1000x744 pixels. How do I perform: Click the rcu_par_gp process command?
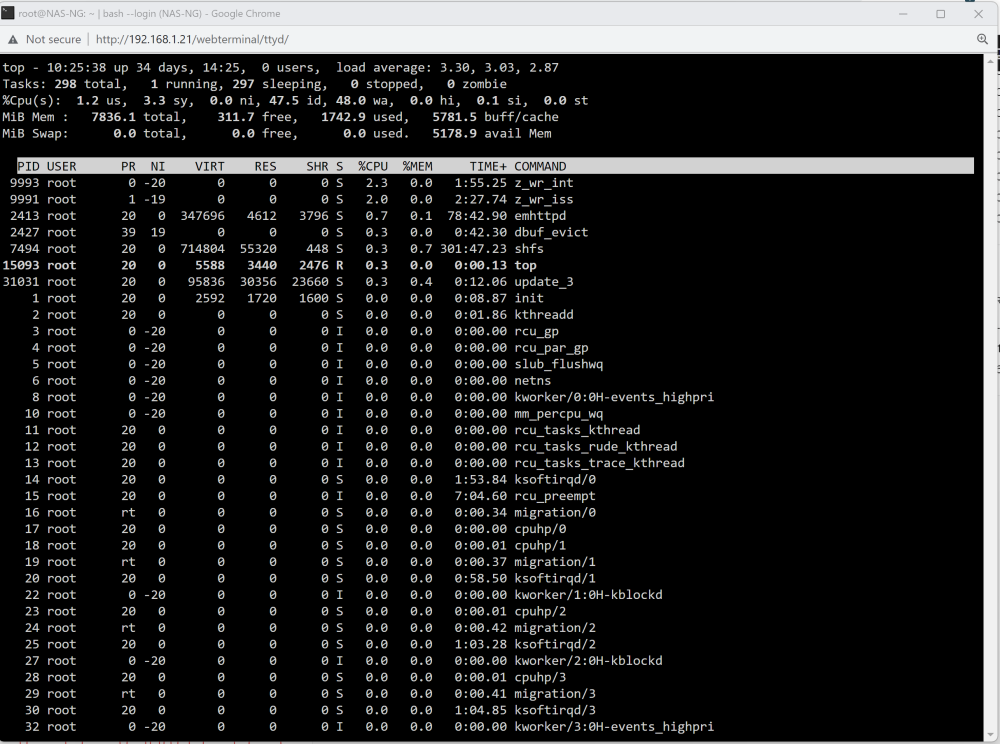551,348
